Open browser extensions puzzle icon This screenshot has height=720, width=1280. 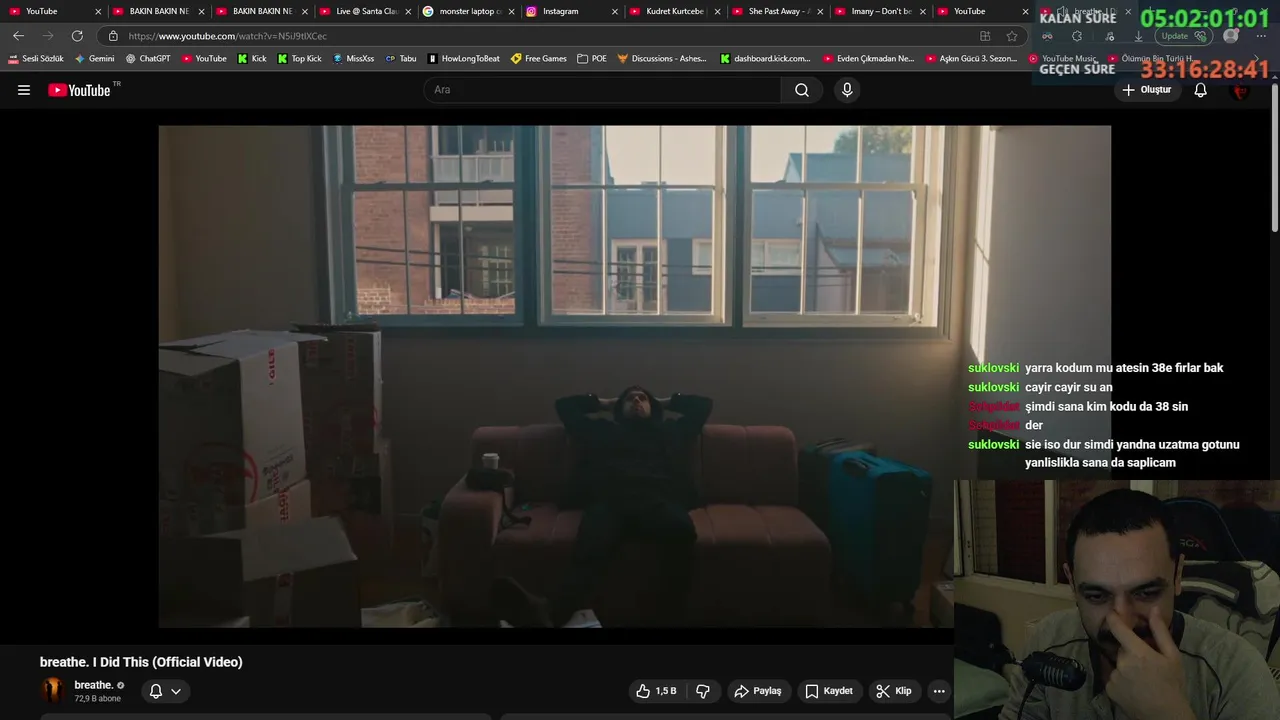(x=1077, y=36)
